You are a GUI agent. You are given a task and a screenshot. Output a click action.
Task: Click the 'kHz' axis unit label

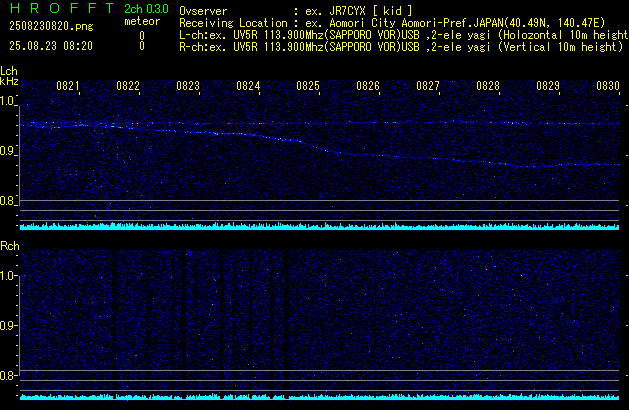[9, 81]
